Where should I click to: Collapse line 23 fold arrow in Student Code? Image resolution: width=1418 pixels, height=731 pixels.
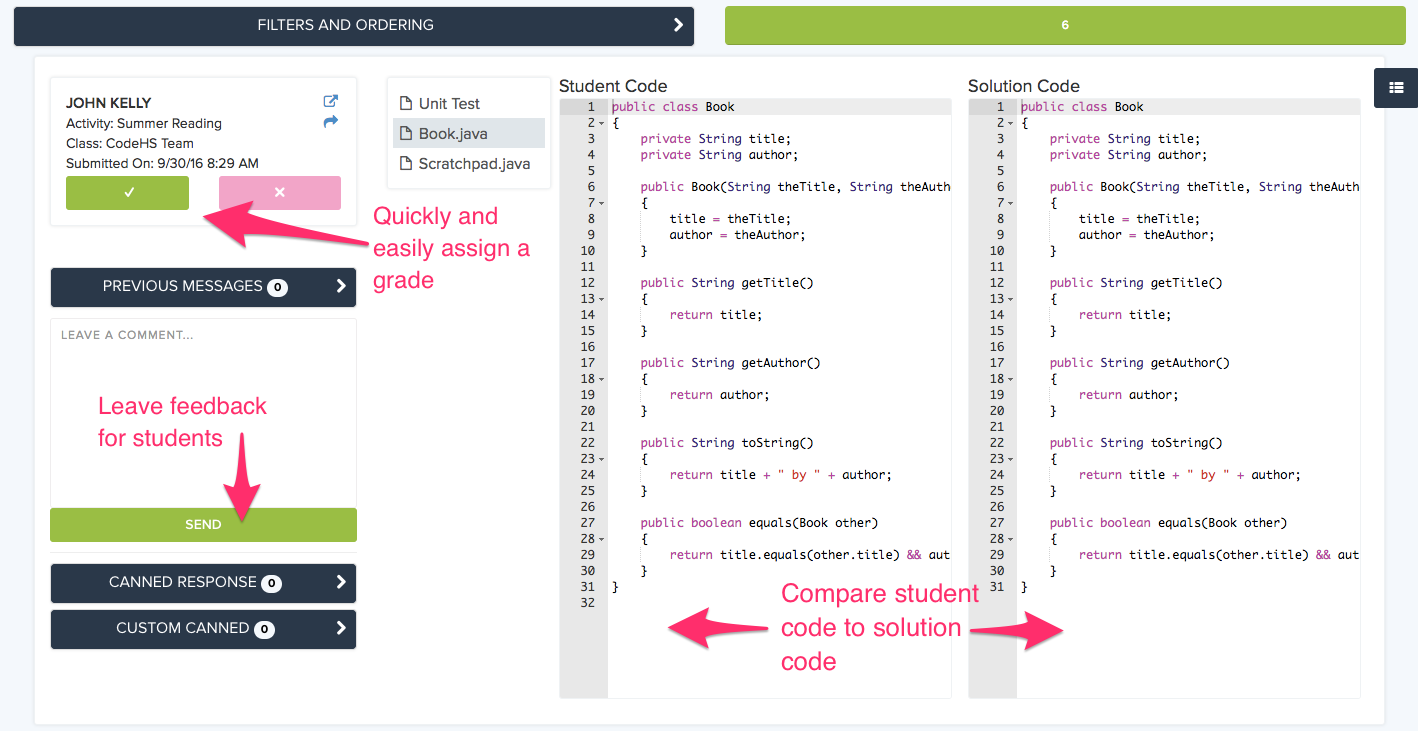pyautogui.click(x=602, y=459)
